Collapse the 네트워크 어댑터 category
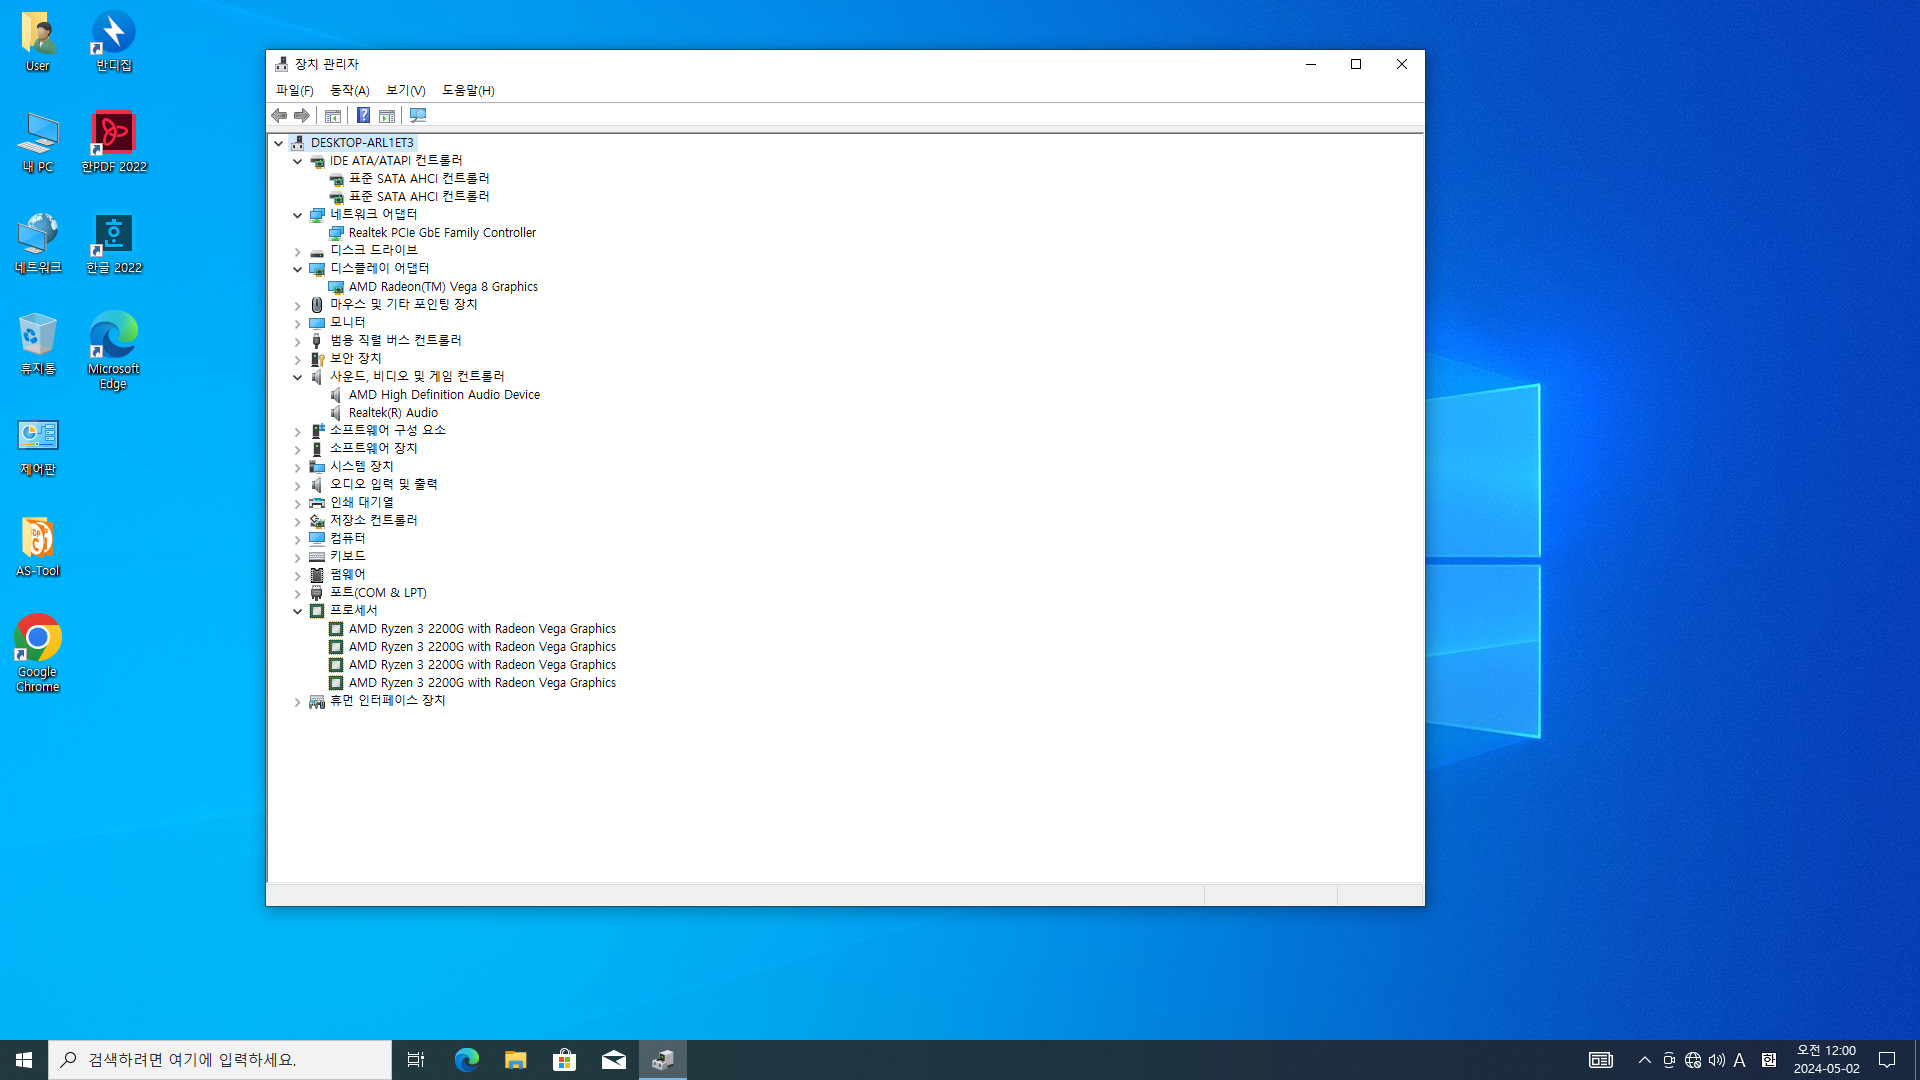This screenshot has width=1920, height=1080. [297, 215]
